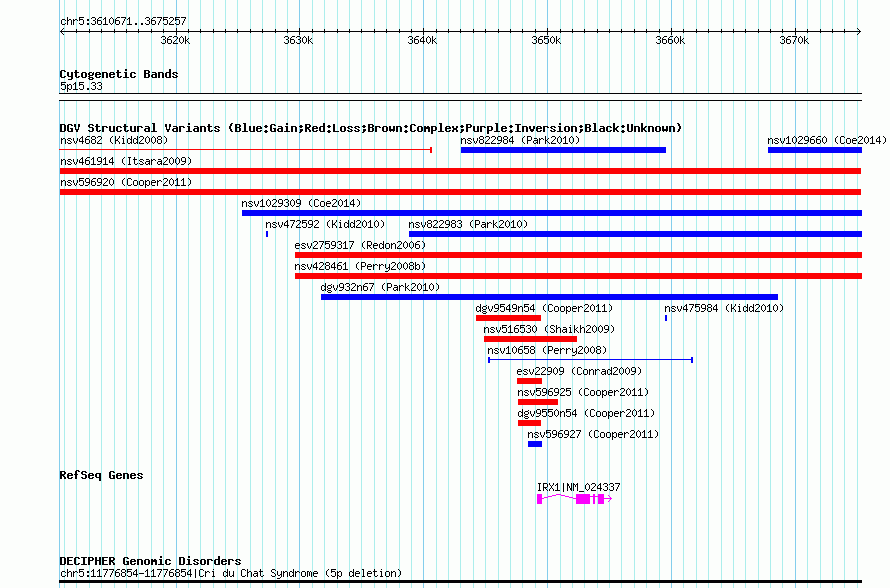Viewport: 890px width, 588px height.
Task: Click the dgv9549n54 (Cooper2011) label
Action: tap(544, 308)
